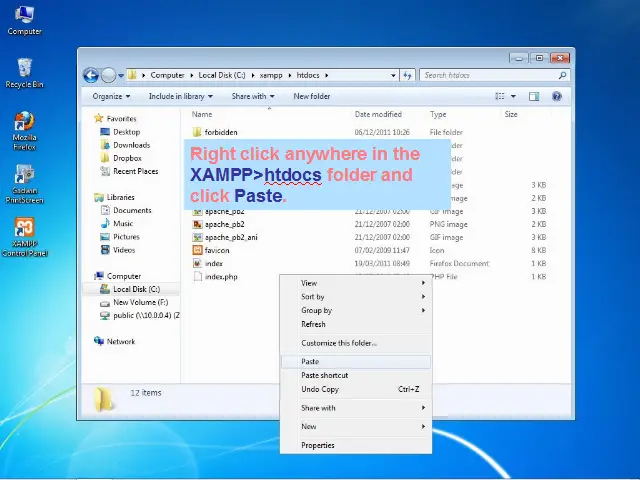Screen dimensions: 640x480
Task: Expand Sort by submenu
Action: click(356, 297)
